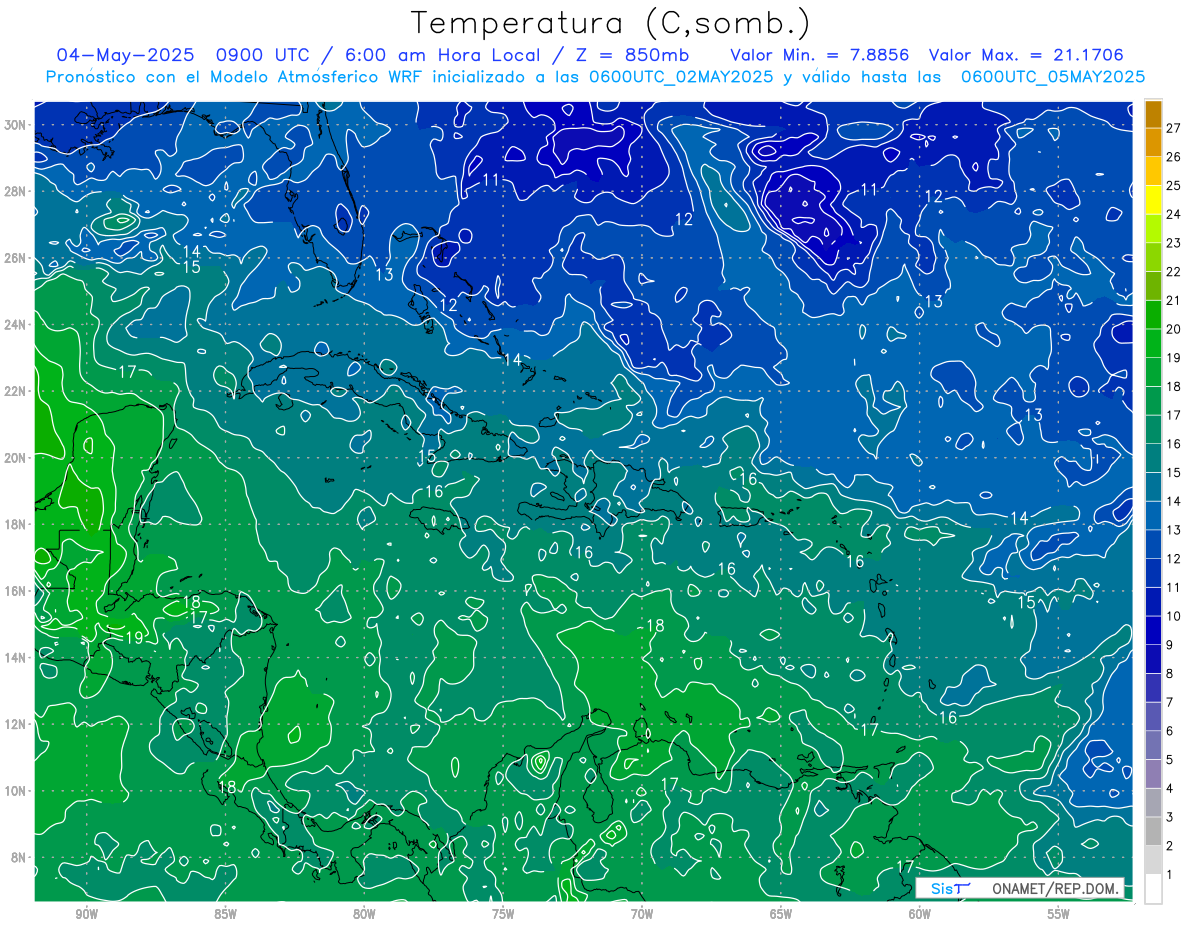Click the "16N" latitude axis label
The image size is (1200, 927).
click(15, 591)
